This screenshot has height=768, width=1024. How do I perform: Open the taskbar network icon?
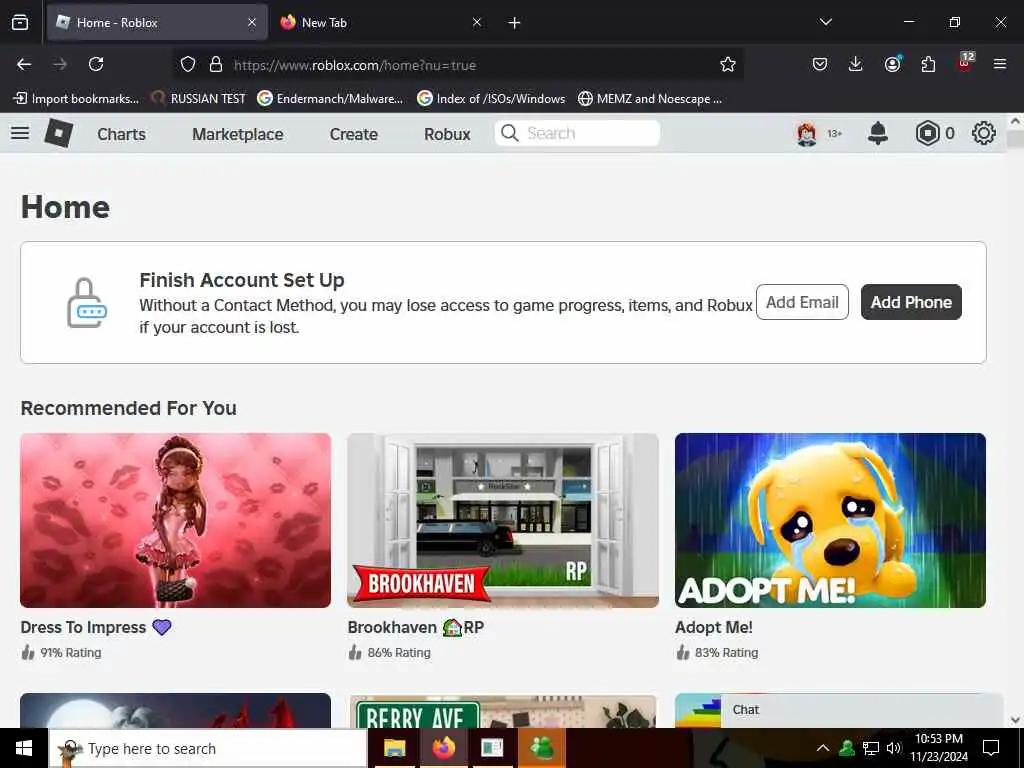coord(871,748)
